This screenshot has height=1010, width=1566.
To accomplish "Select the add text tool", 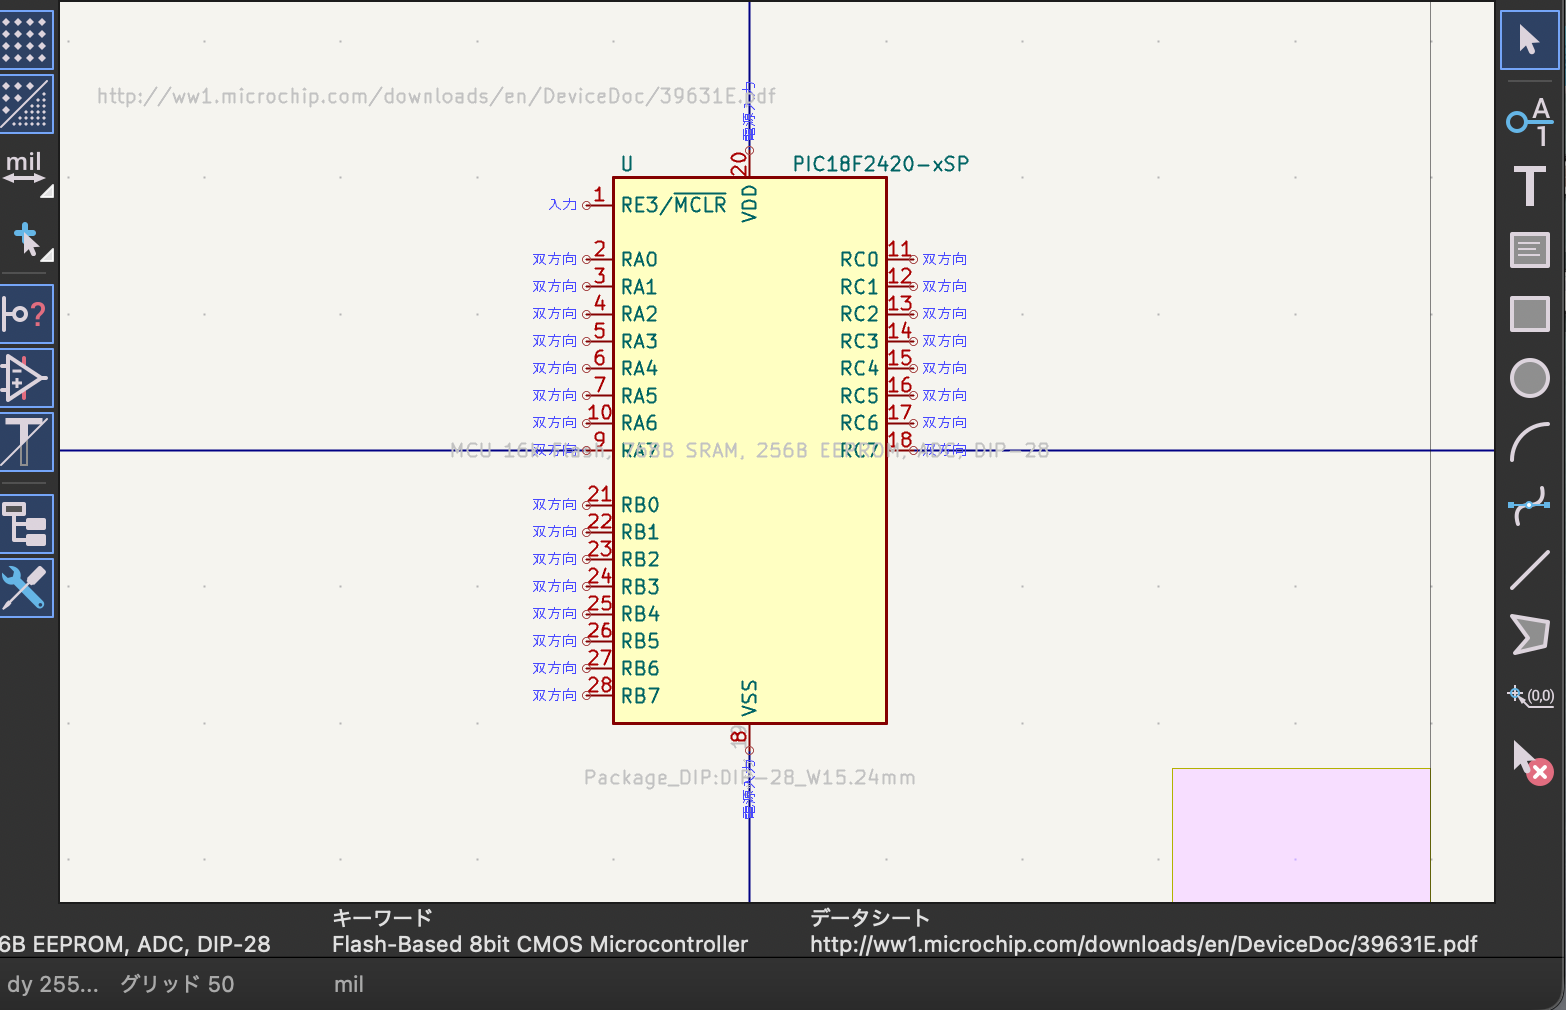I will point(1529,186).
